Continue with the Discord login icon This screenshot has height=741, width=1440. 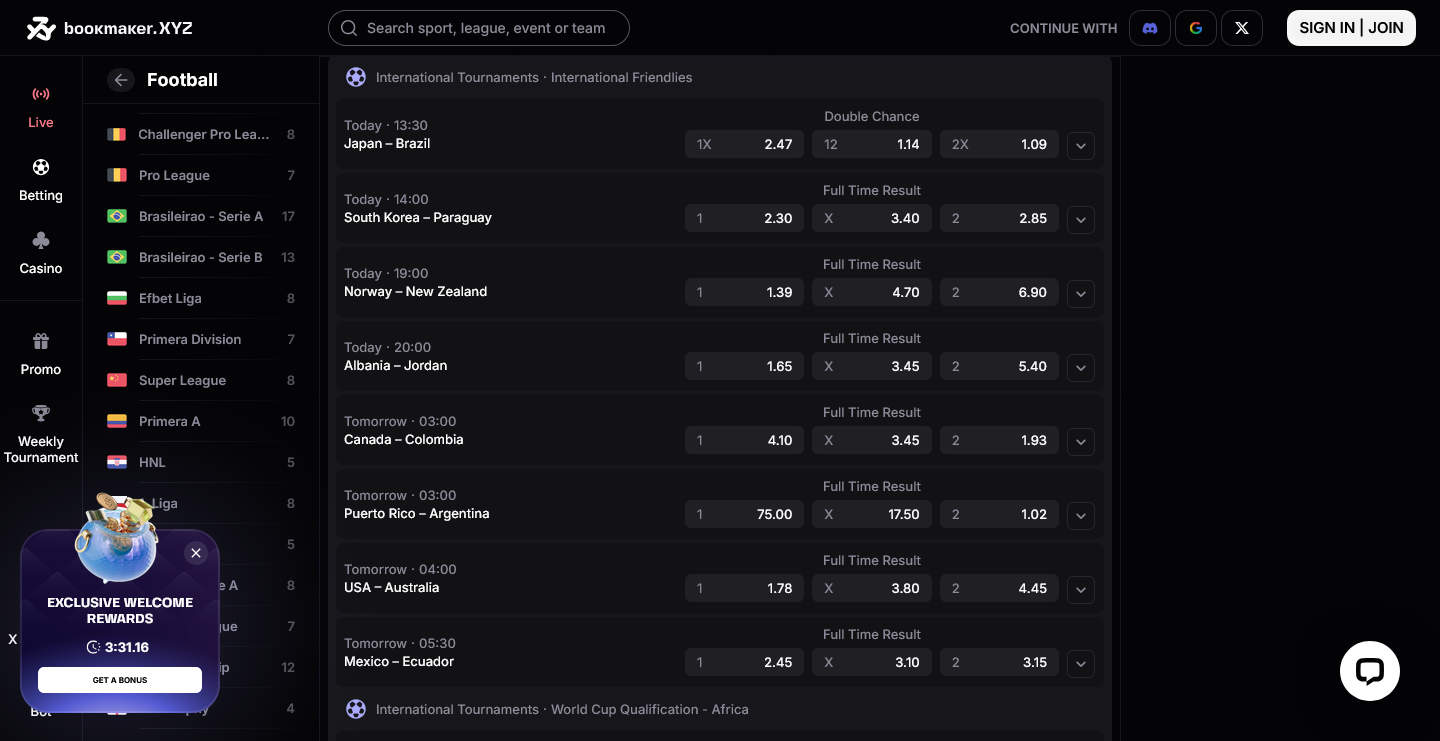(x=1149, y=28)
